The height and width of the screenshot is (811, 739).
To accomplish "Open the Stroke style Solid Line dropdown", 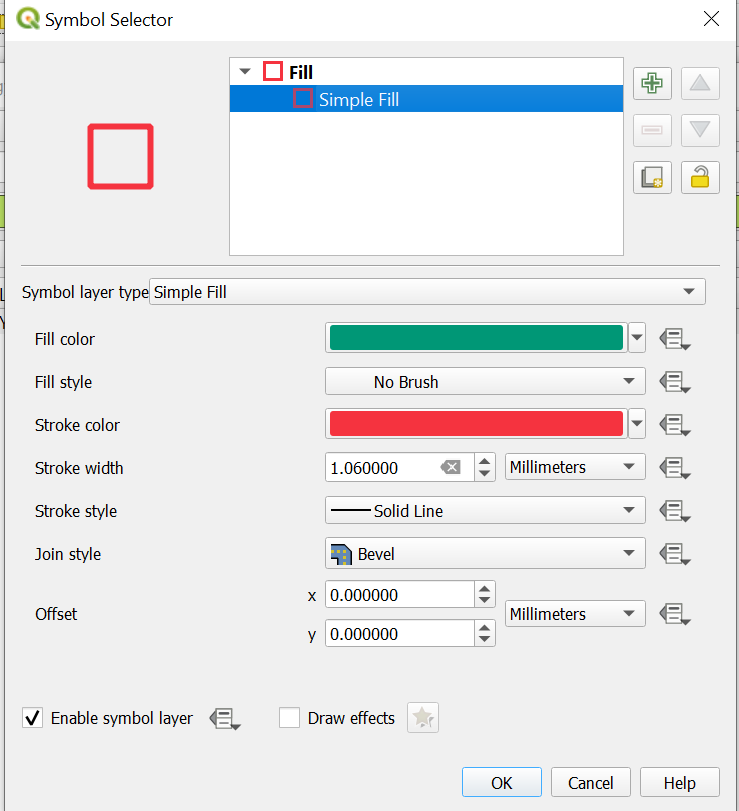I will pos(485,511).
